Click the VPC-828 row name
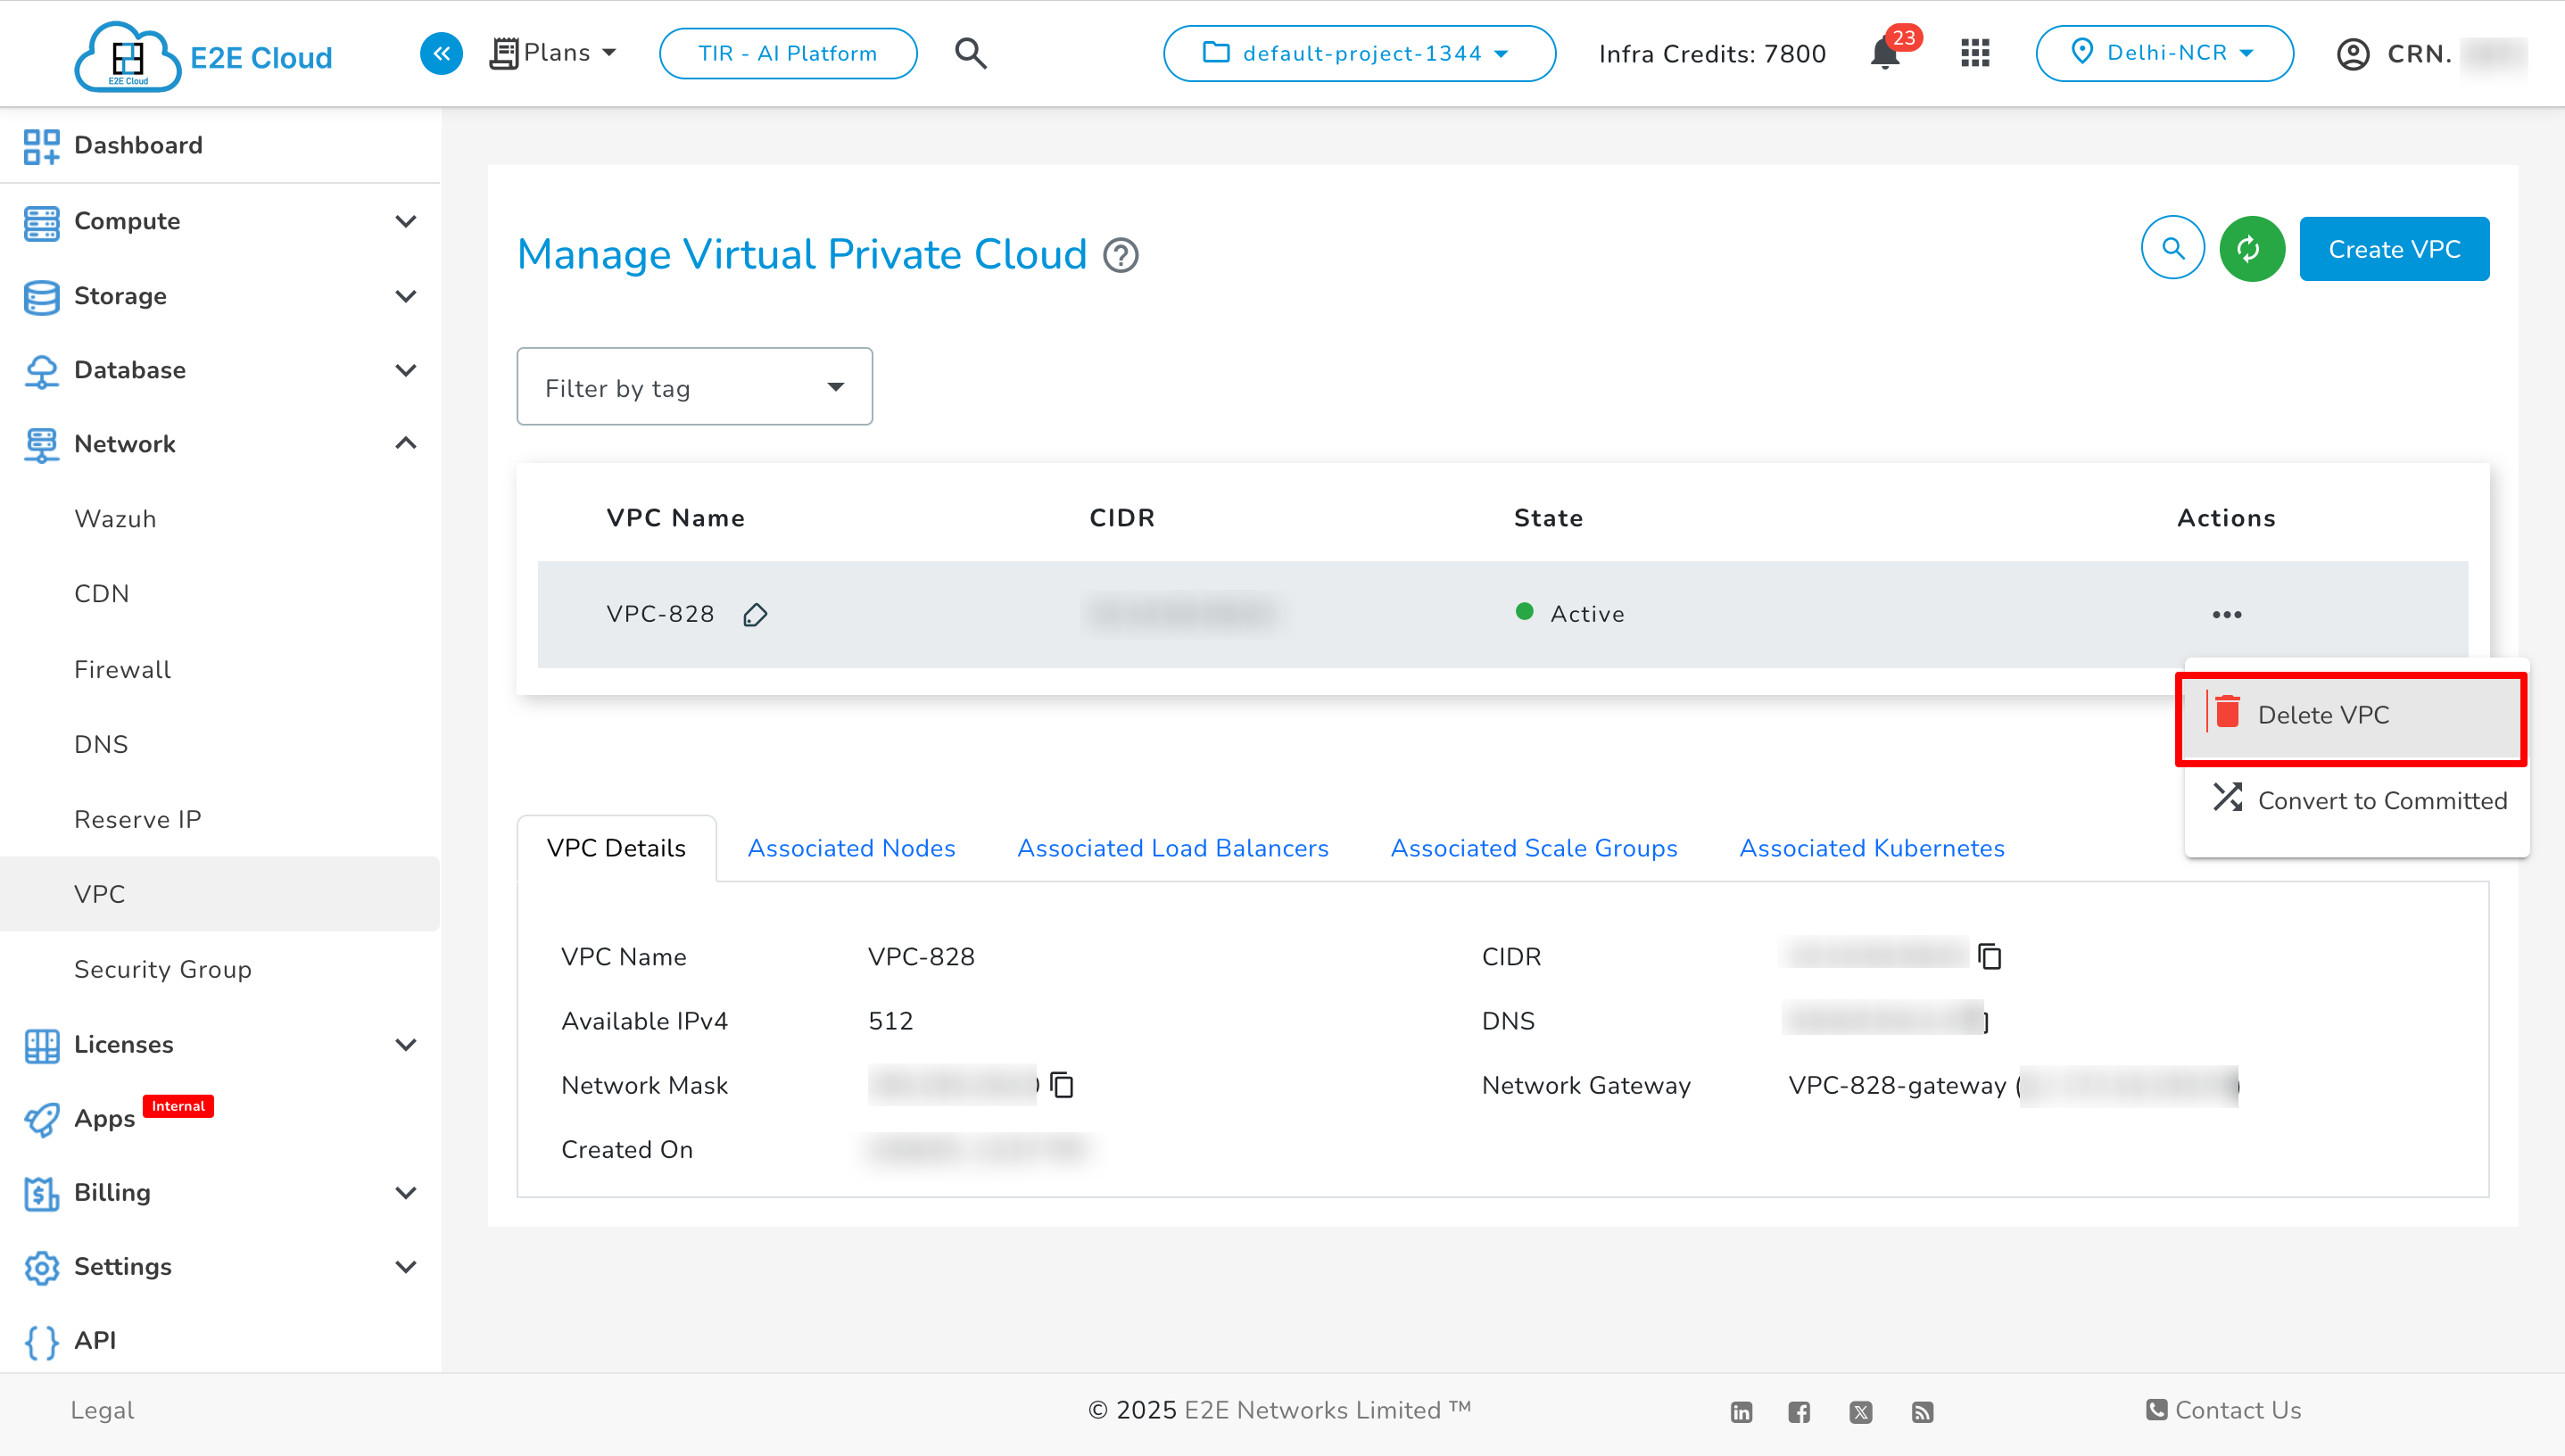Image resolution: width=2565 pixels, height=1456 pixels. (x=660, y=614)
